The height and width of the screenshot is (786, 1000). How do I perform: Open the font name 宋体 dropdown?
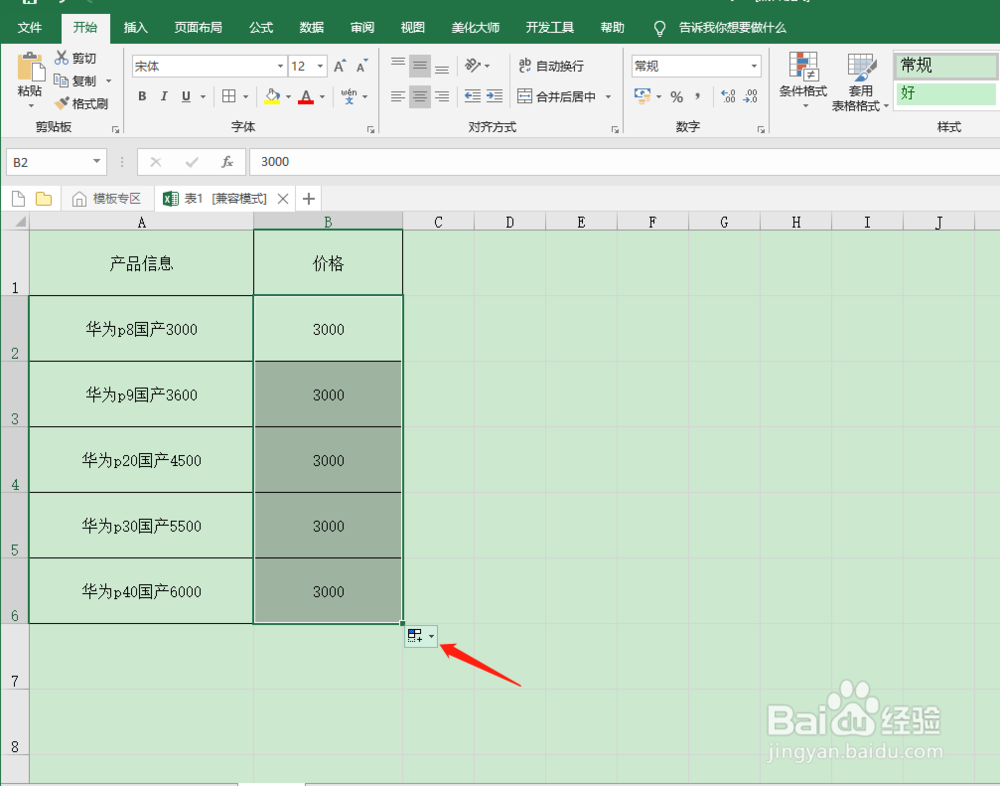click(280, 66)
